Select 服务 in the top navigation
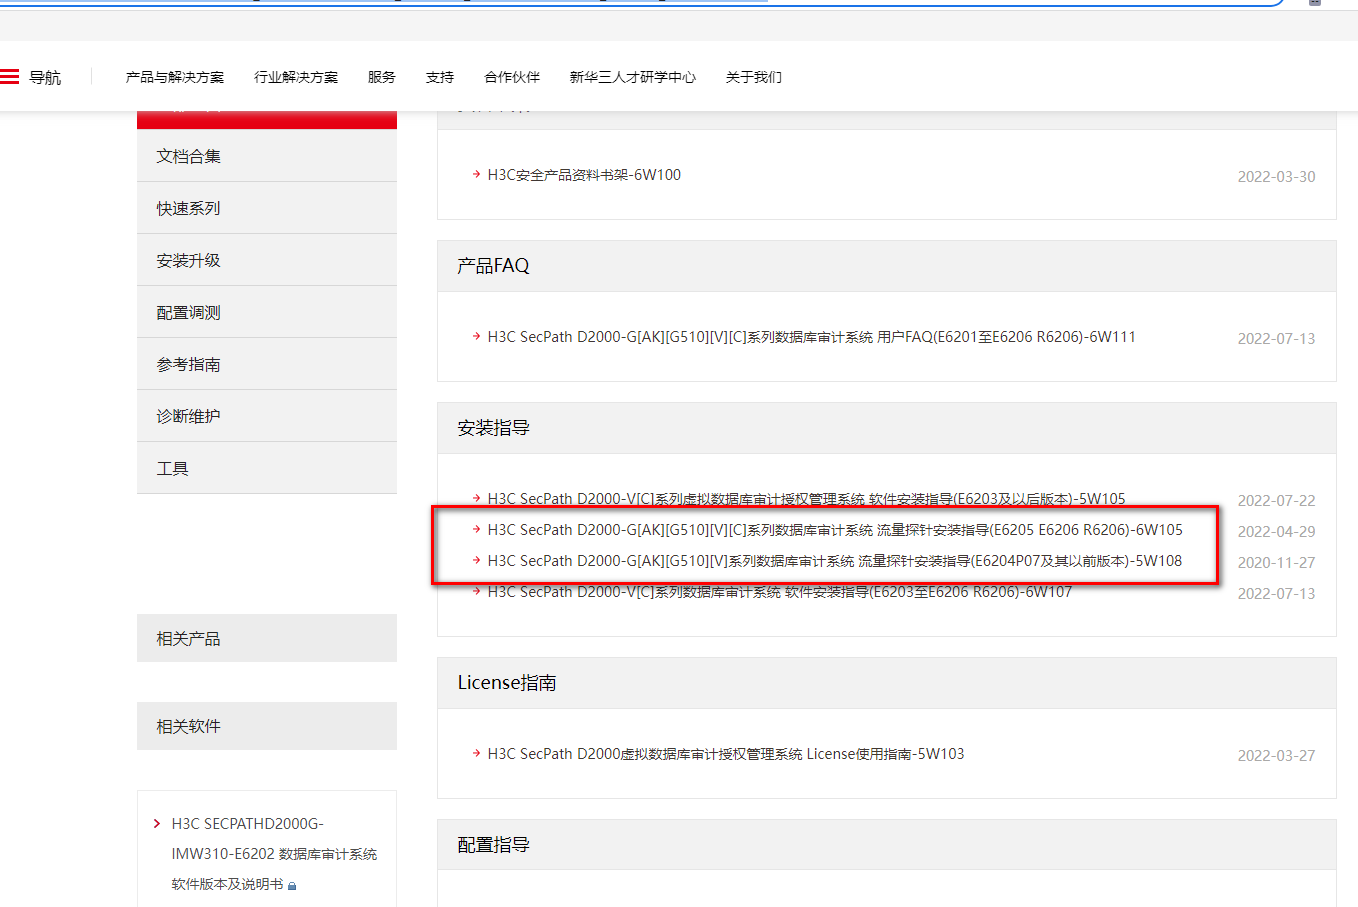The image size is (1358, 907). coord(382,77)
